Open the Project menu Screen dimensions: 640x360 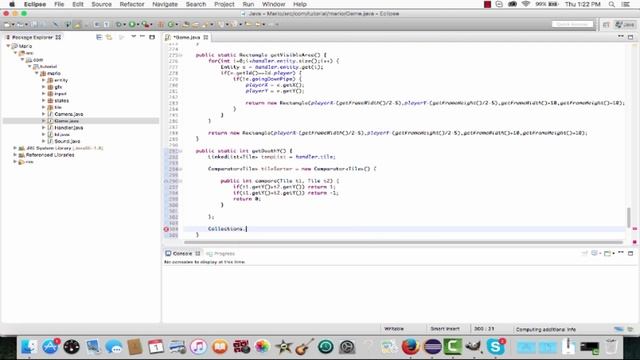[x=224, y=4]
